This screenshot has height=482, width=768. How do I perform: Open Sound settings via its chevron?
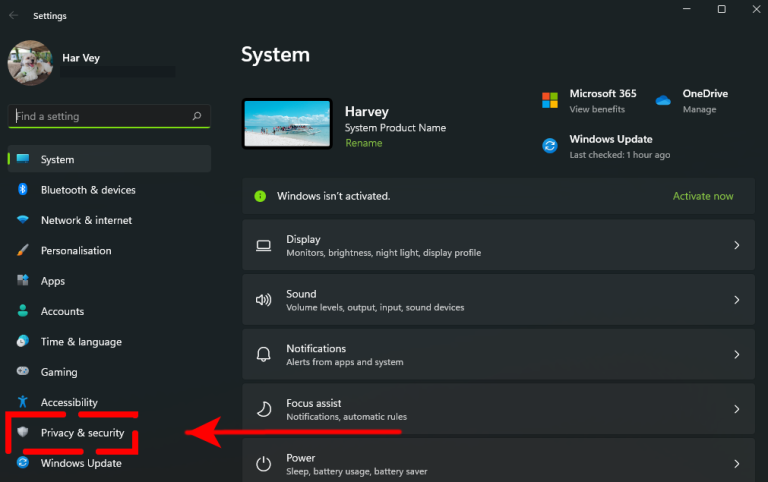coord(736,300)
